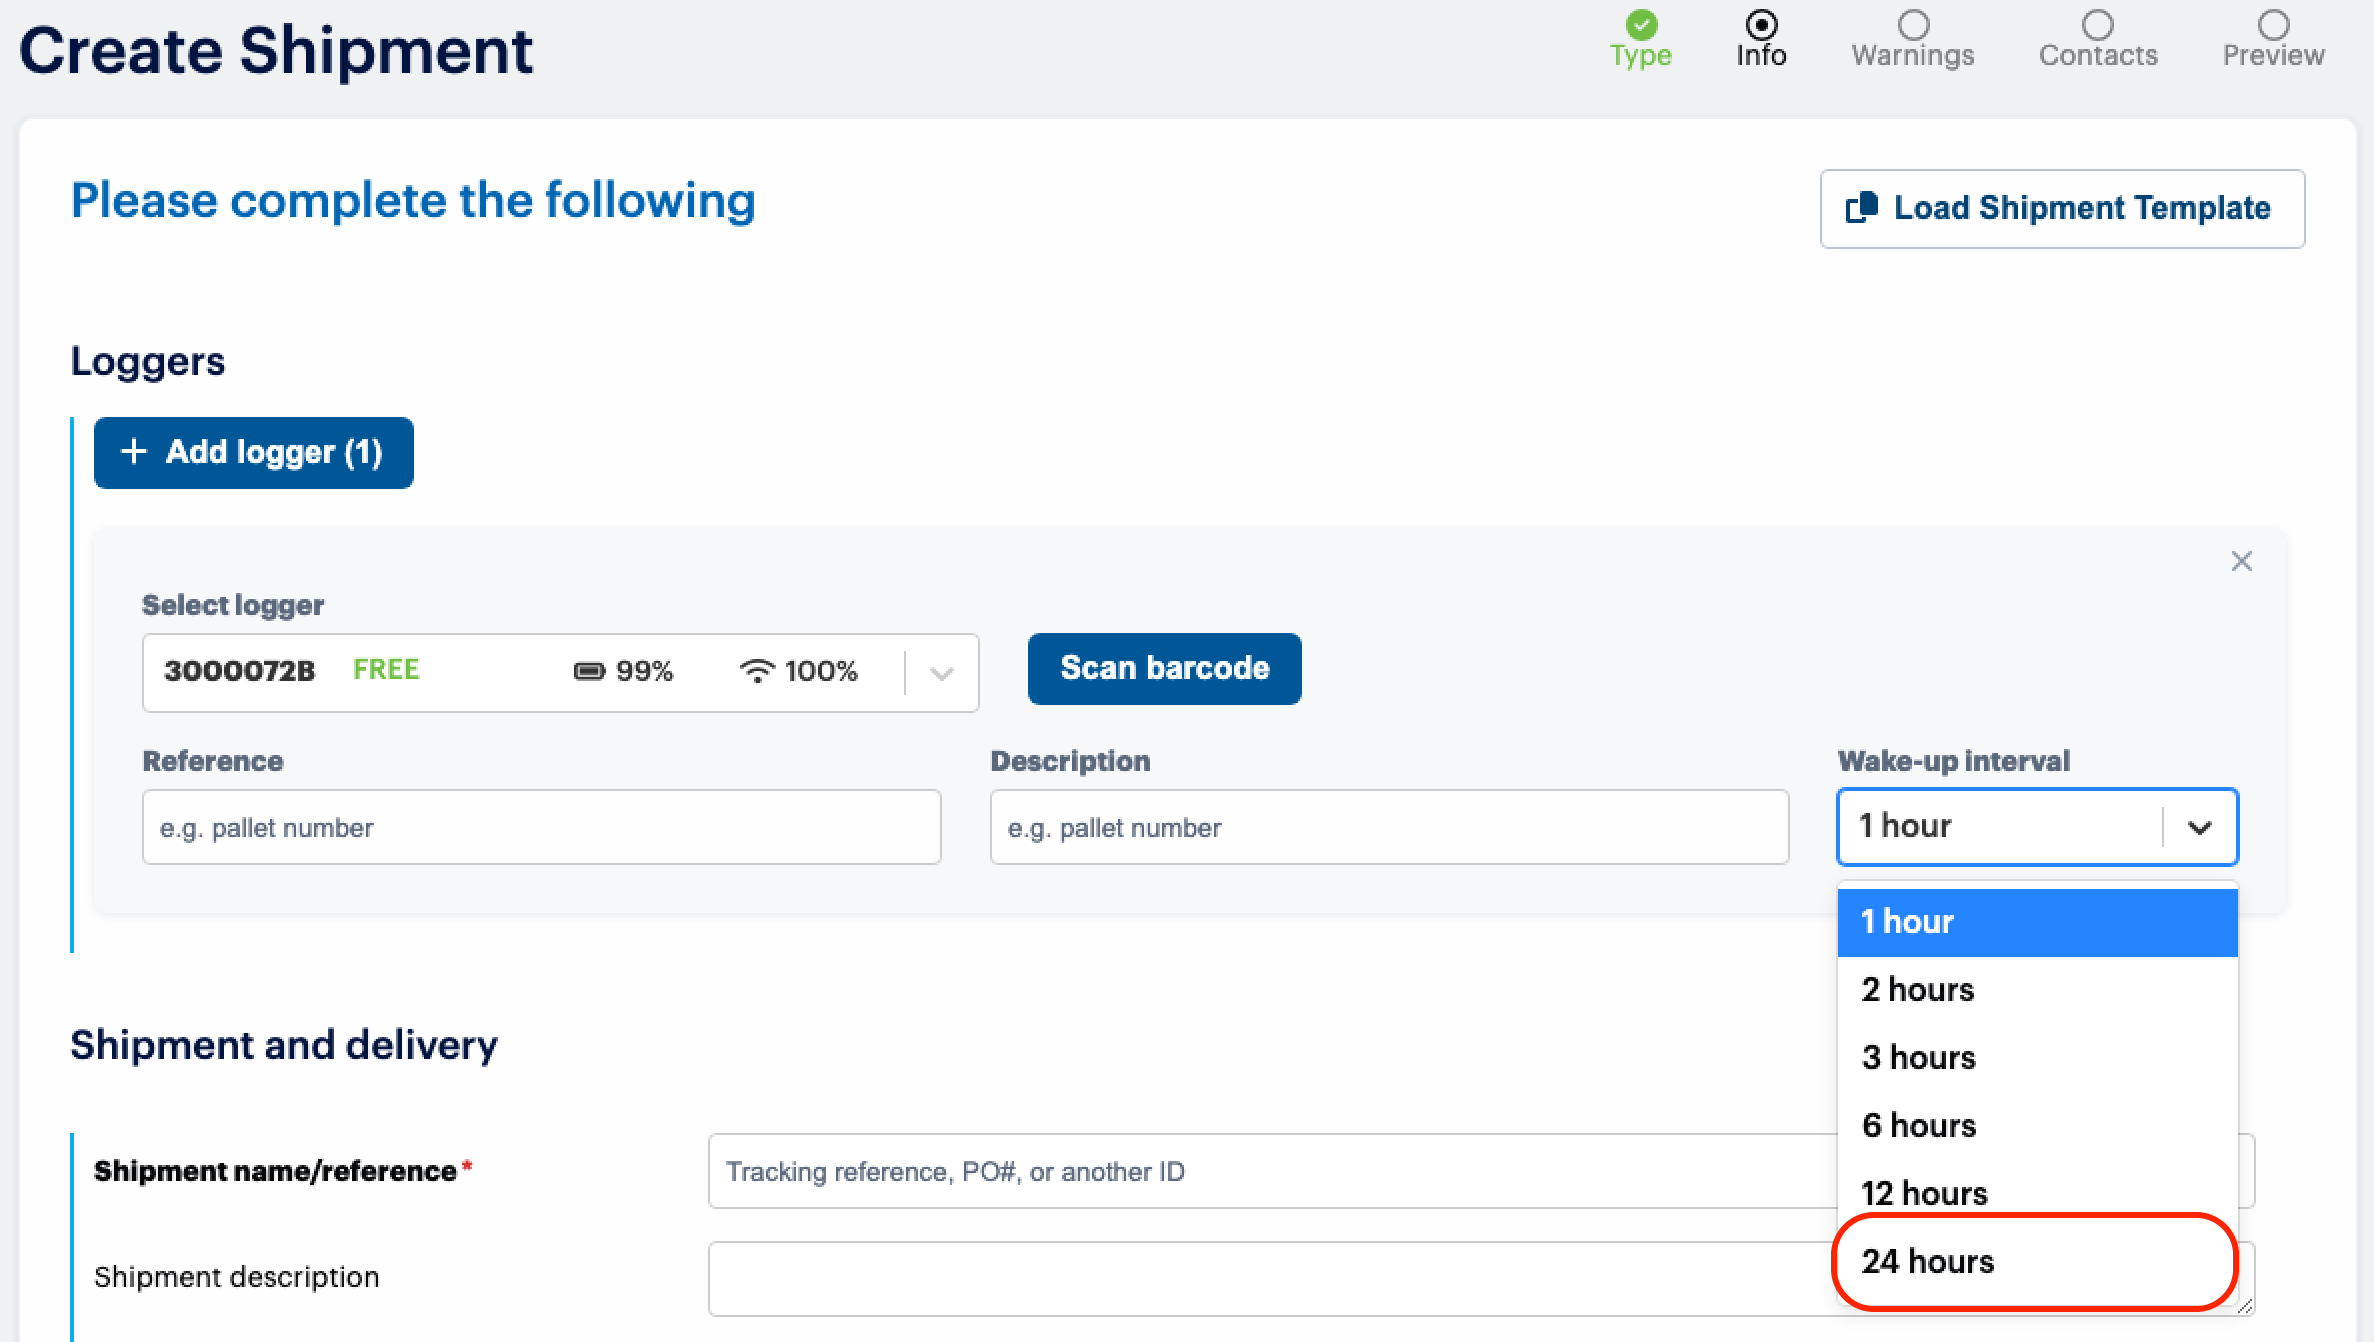This screenshot has width=2374, height=1342.
Task: Choose 3 hours wake-up interval
Action: (x=2037, y=1058)
